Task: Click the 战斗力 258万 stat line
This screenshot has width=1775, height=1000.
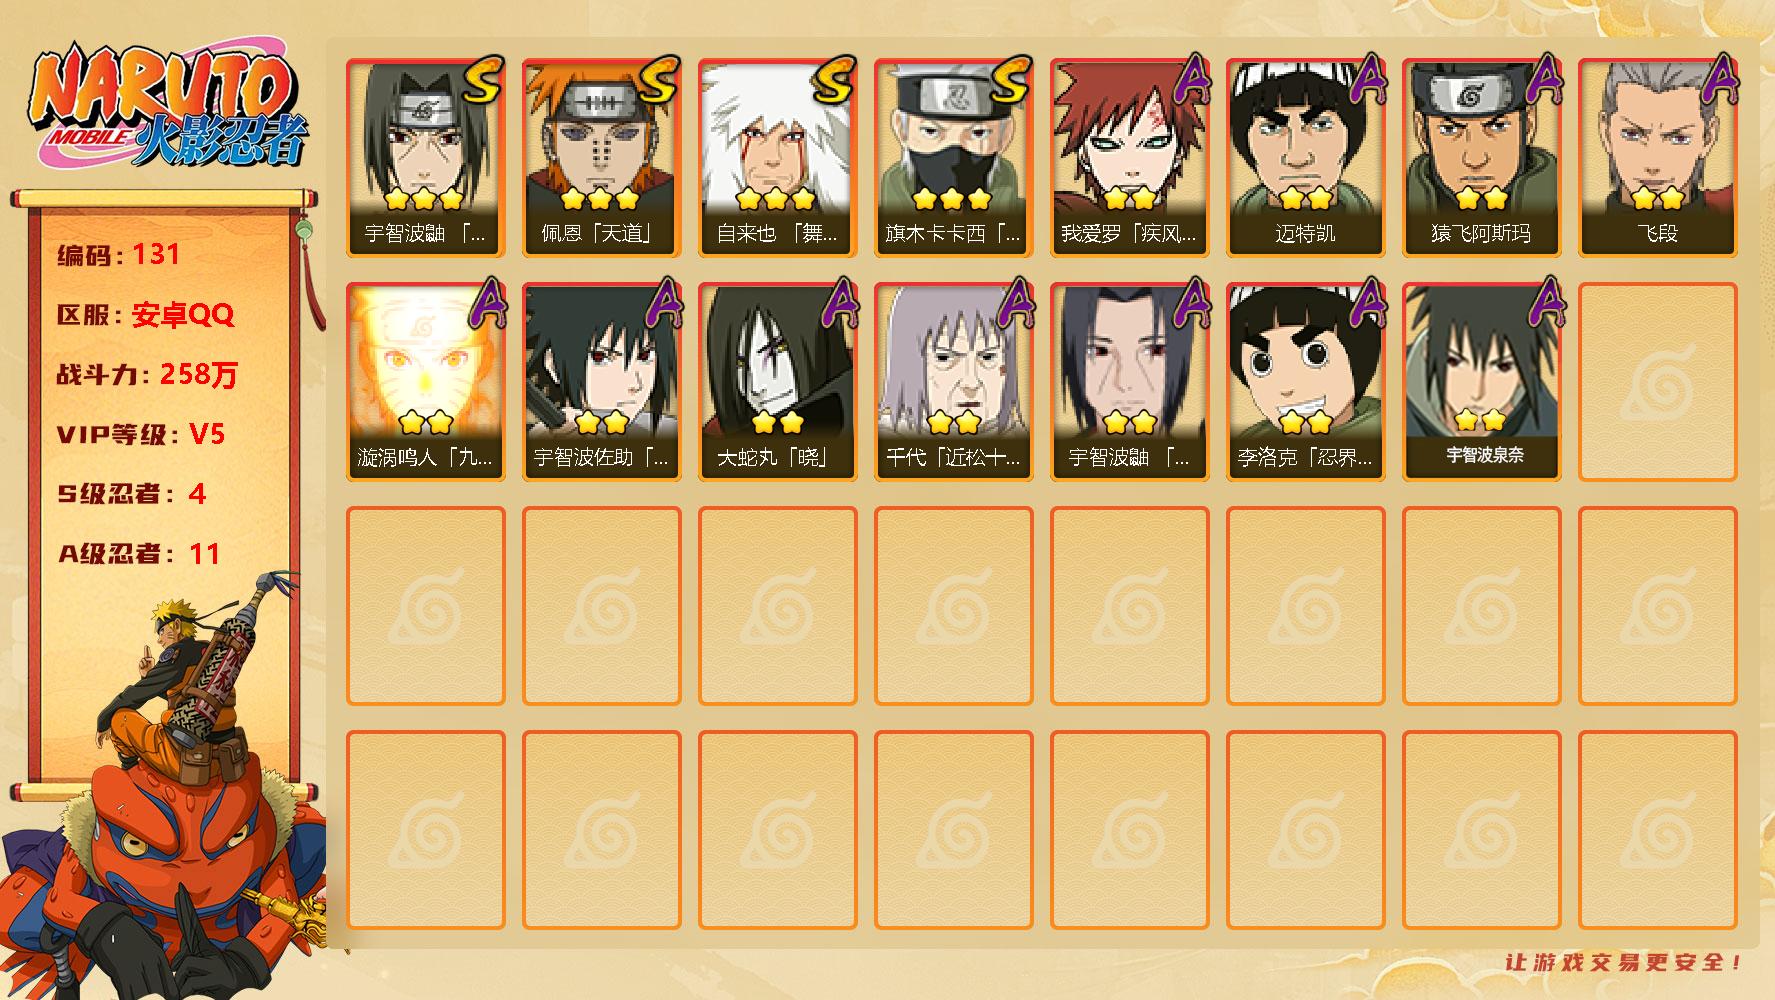Action: click(148, 374)
